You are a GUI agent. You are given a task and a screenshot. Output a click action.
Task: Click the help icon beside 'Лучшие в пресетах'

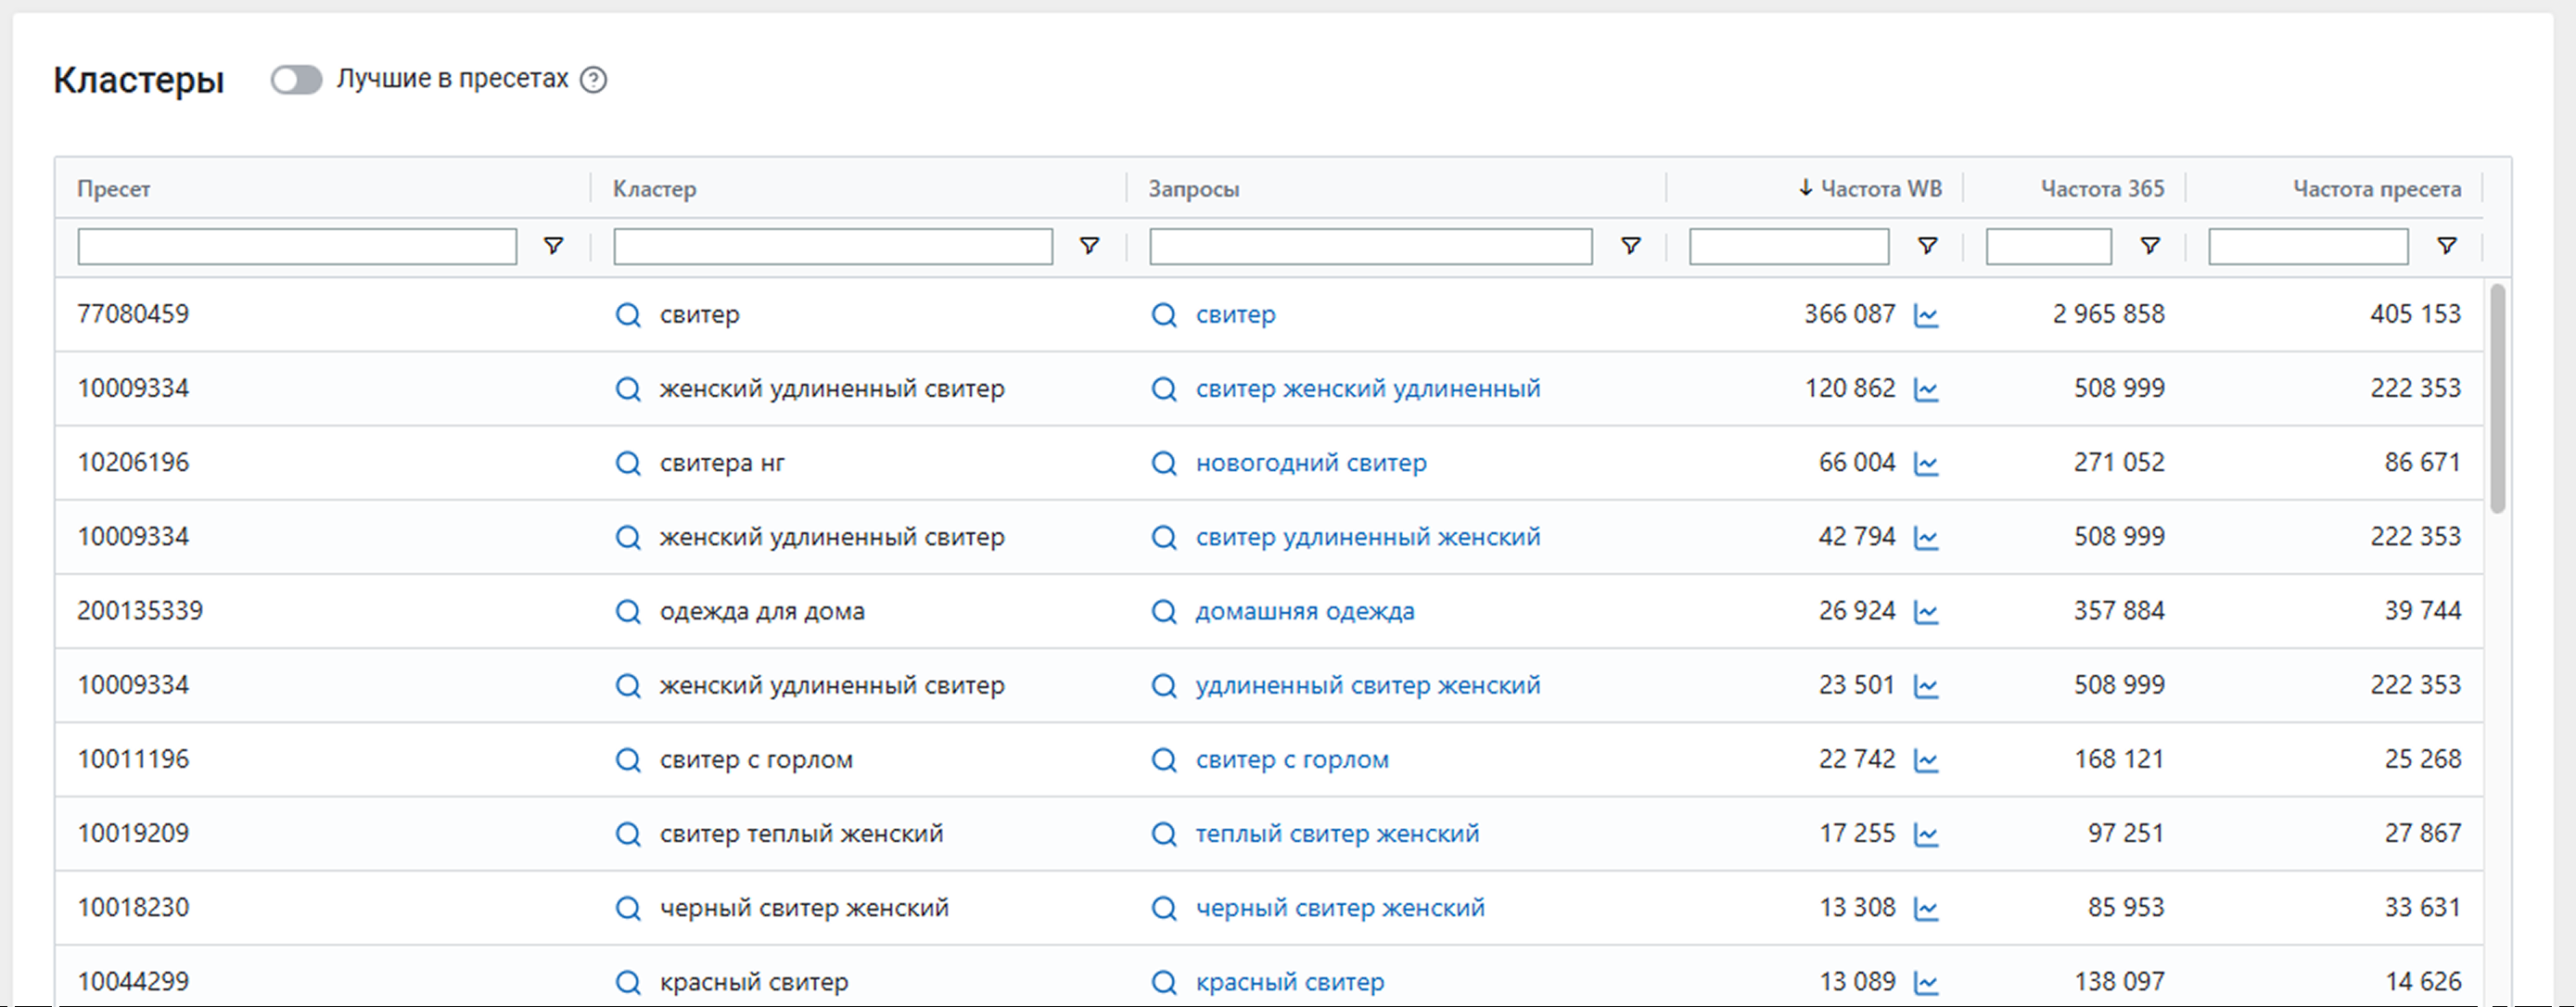[x=593, y=79]
